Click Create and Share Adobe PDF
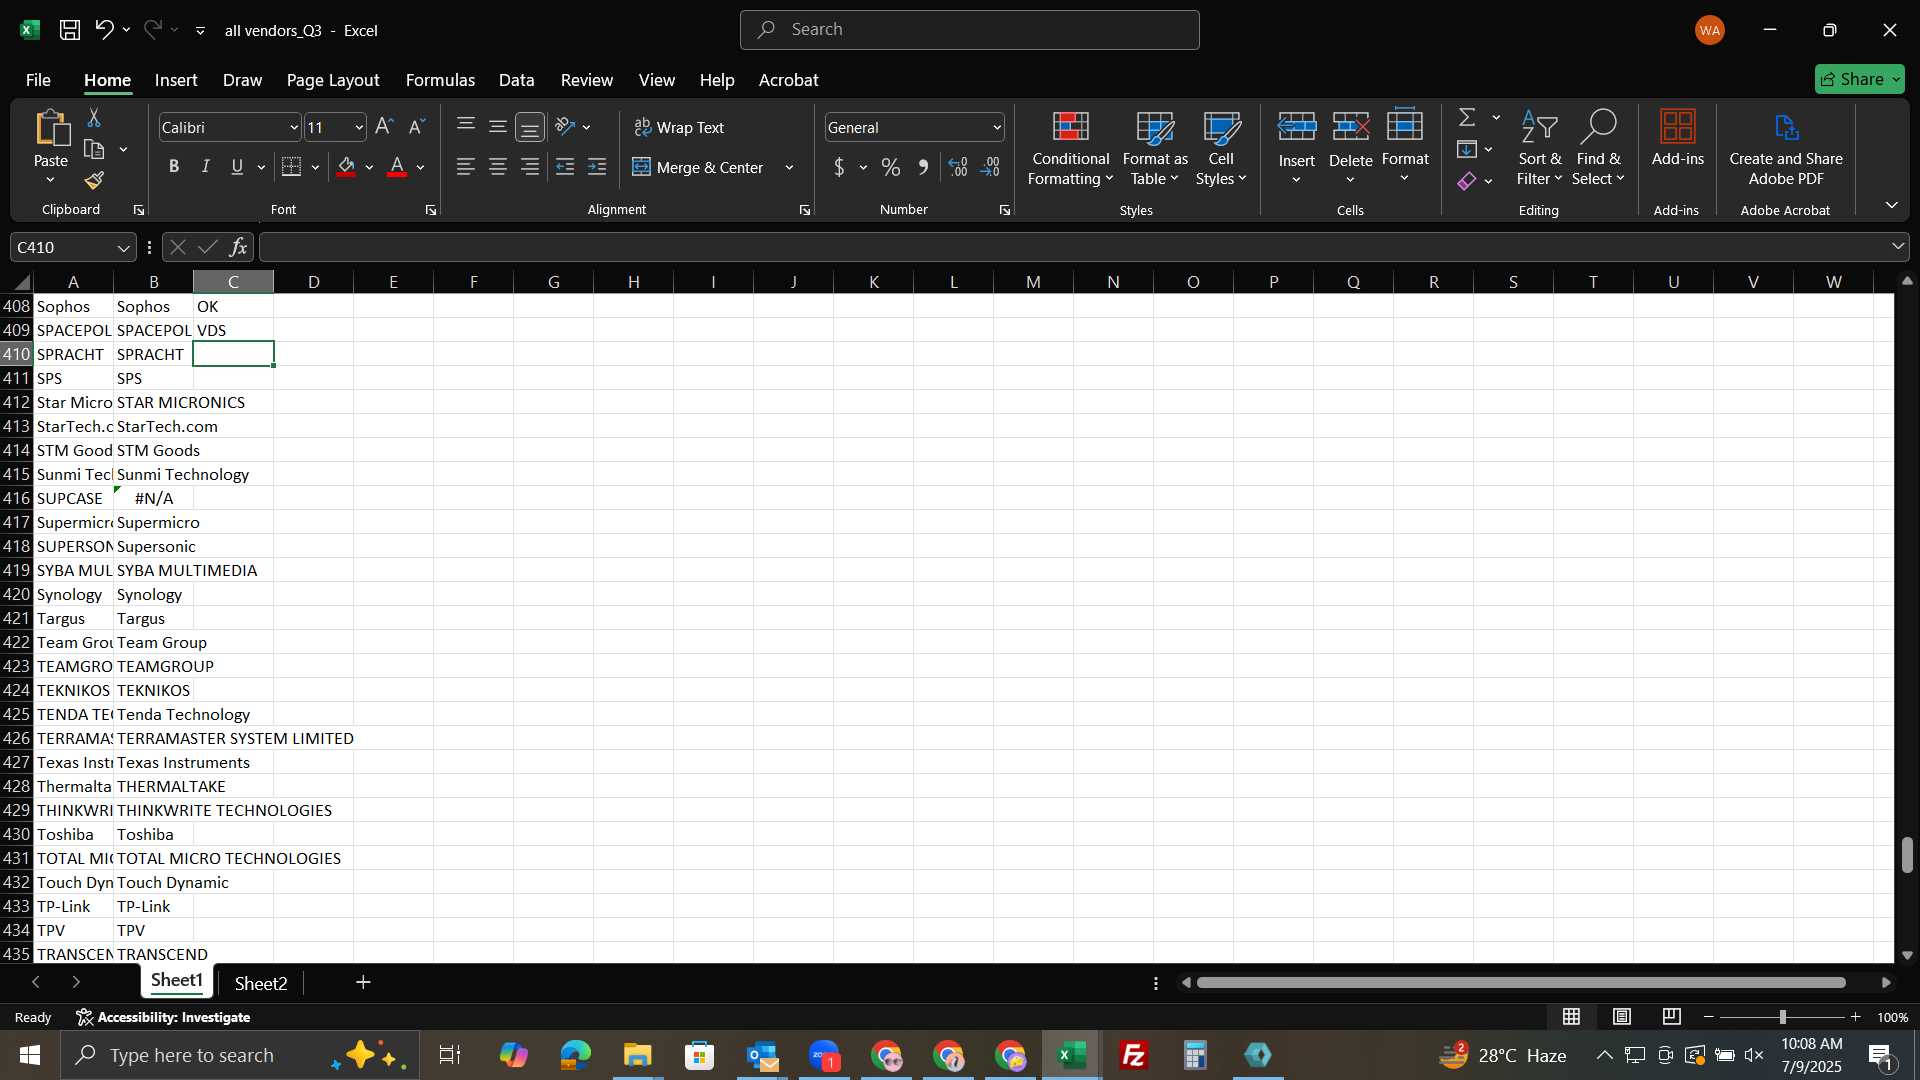The height and width of the screenshot is (1080, 1920). click(1786, 148)
